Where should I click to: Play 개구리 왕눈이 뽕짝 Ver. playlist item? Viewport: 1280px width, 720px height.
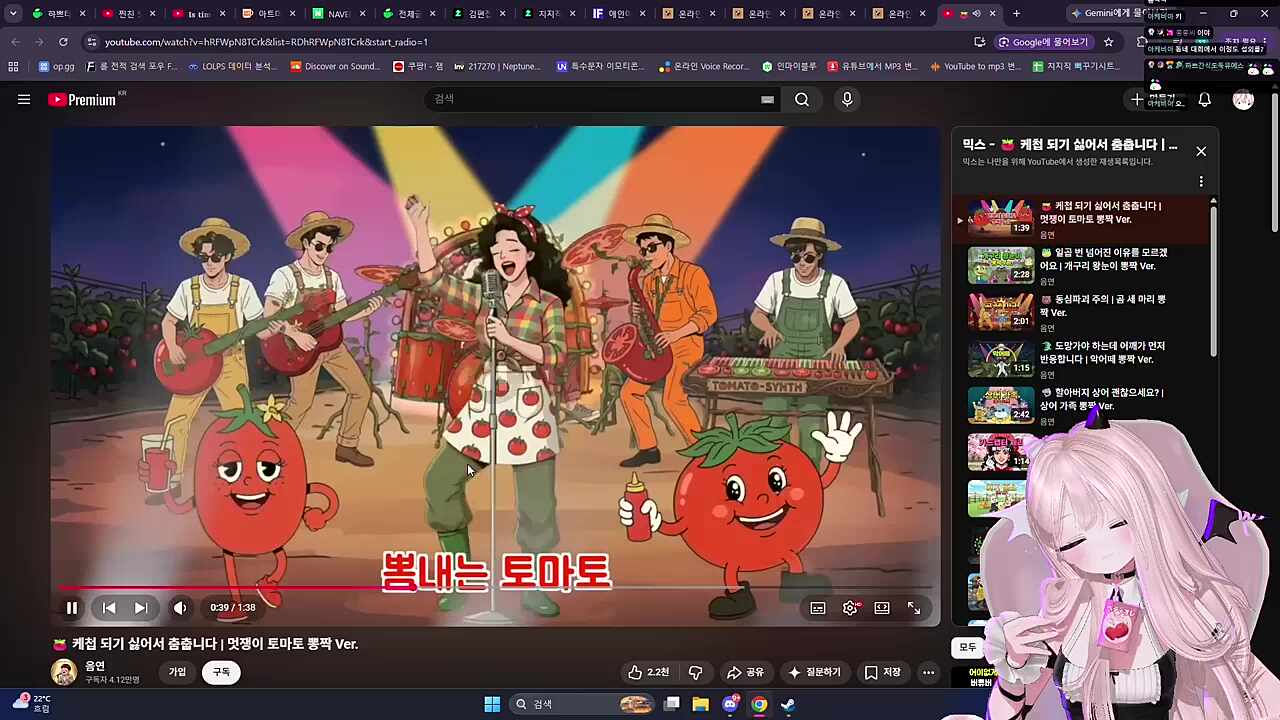(x=1082, y=264)
